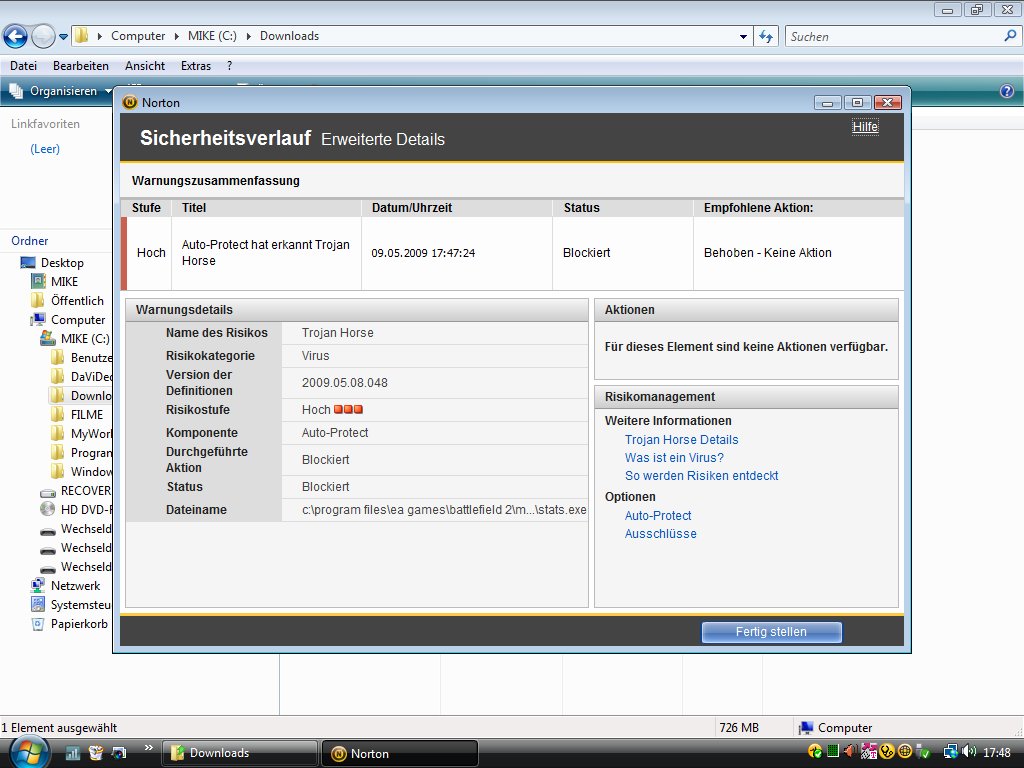Expand quick launch overflow chevron
The image size is (1024, 768).
tap(148, 748)
